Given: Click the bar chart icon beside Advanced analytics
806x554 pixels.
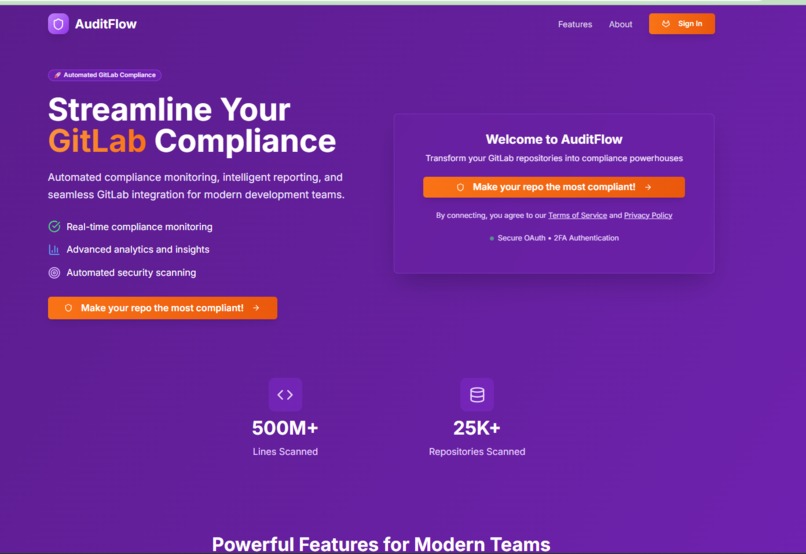Looking at the screenshot, I should coord(54,250).
